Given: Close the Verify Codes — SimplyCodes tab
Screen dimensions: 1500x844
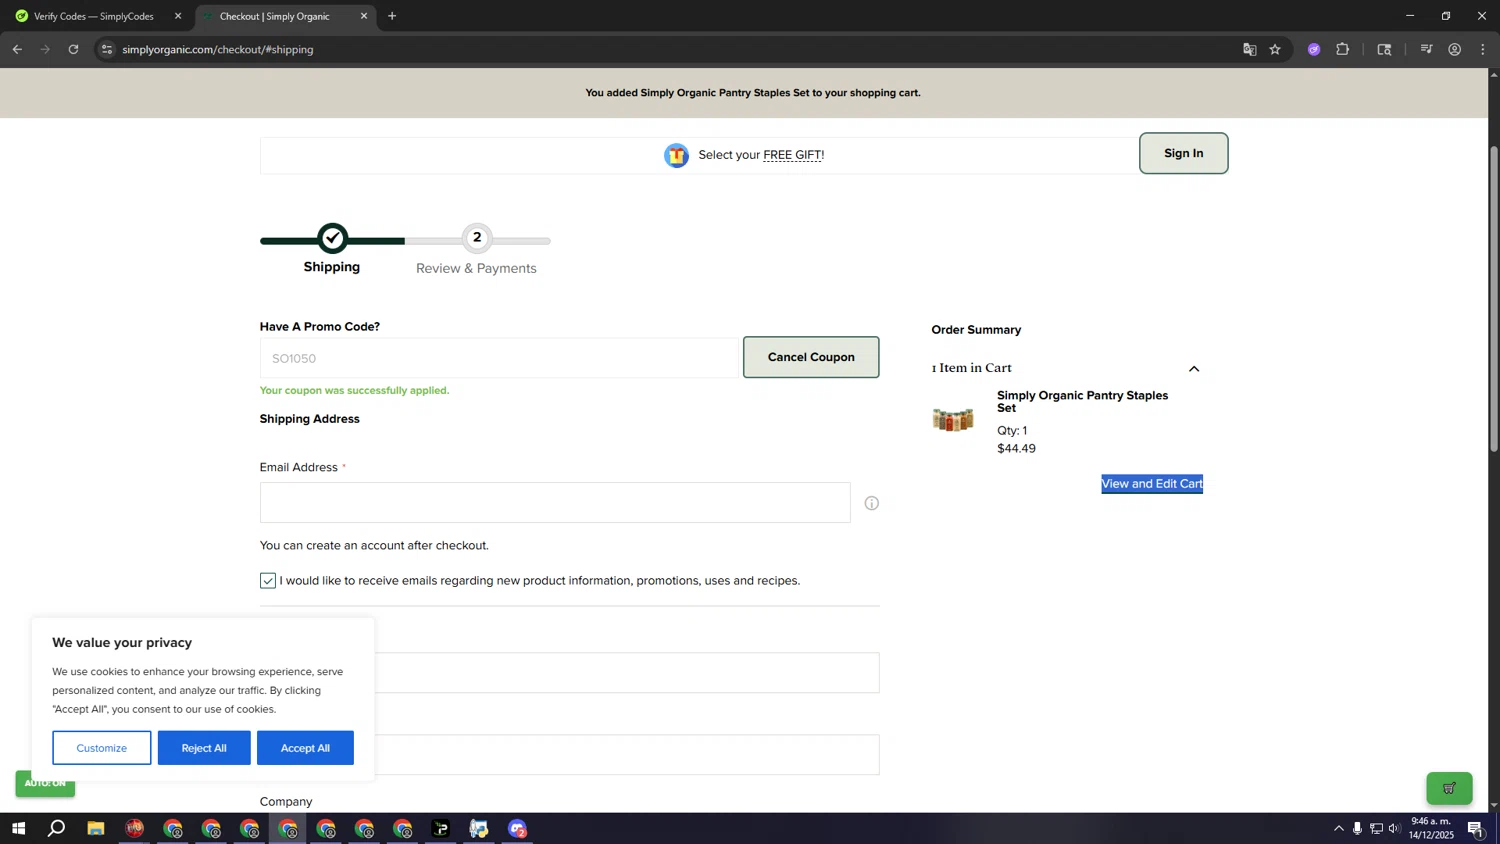Looking at the screenshot, I should point(178,16).
